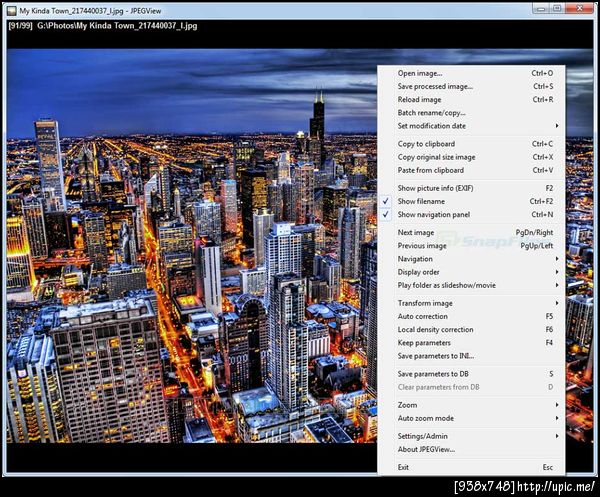The image size is (600, 497).
Task: Maximize the JPEGView window
Action: [x=557, y=8]
